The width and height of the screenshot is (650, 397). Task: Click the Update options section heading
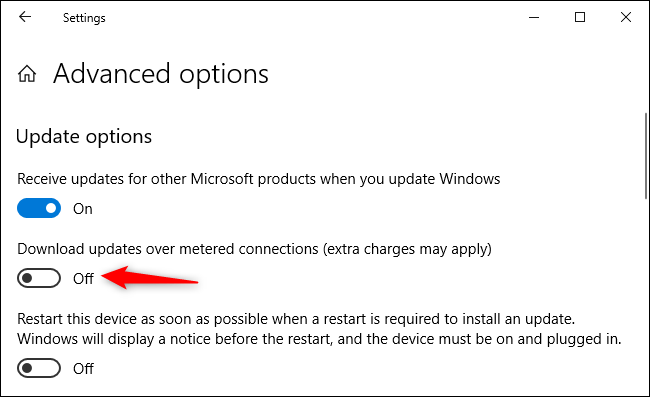[x=84, y=137]
